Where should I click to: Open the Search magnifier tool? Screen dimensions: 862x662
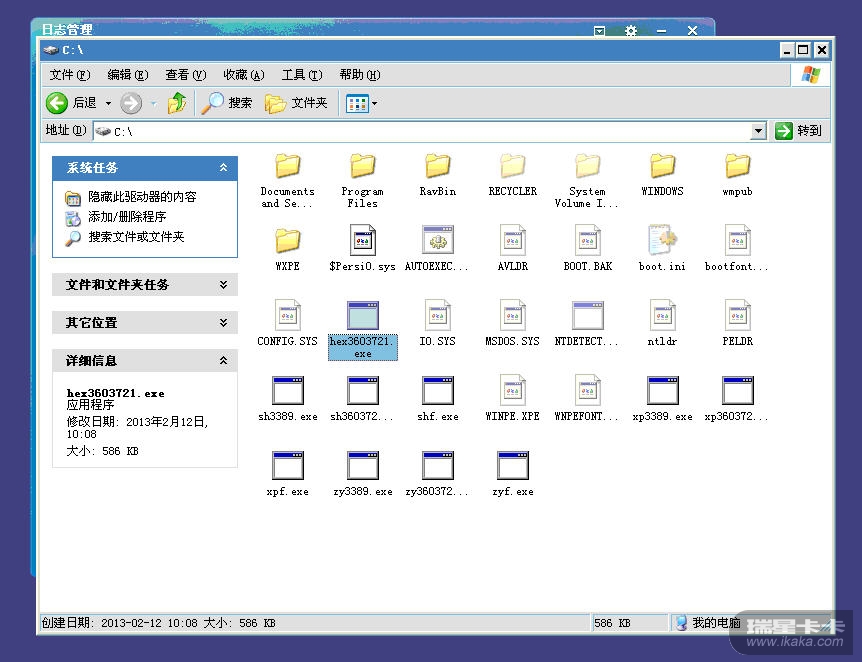point(227,103)
